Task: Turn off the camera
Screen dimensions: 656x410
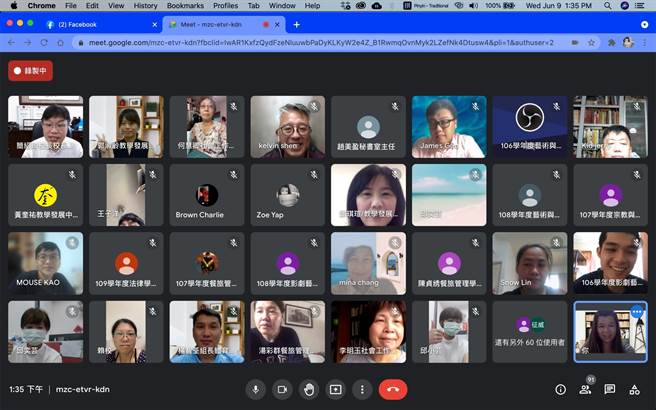Action: click(x=282, y=389)
